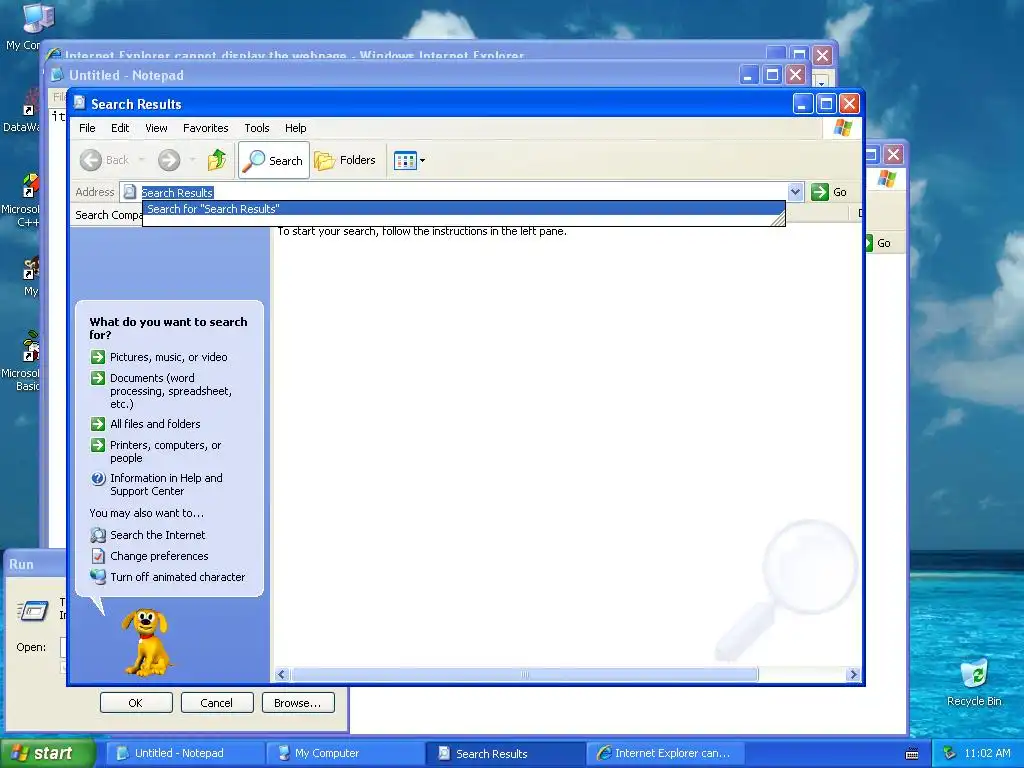Maximize the Search Results window
The width and height of the screenshot is (1024, 768).
click(x=826, y=103)
